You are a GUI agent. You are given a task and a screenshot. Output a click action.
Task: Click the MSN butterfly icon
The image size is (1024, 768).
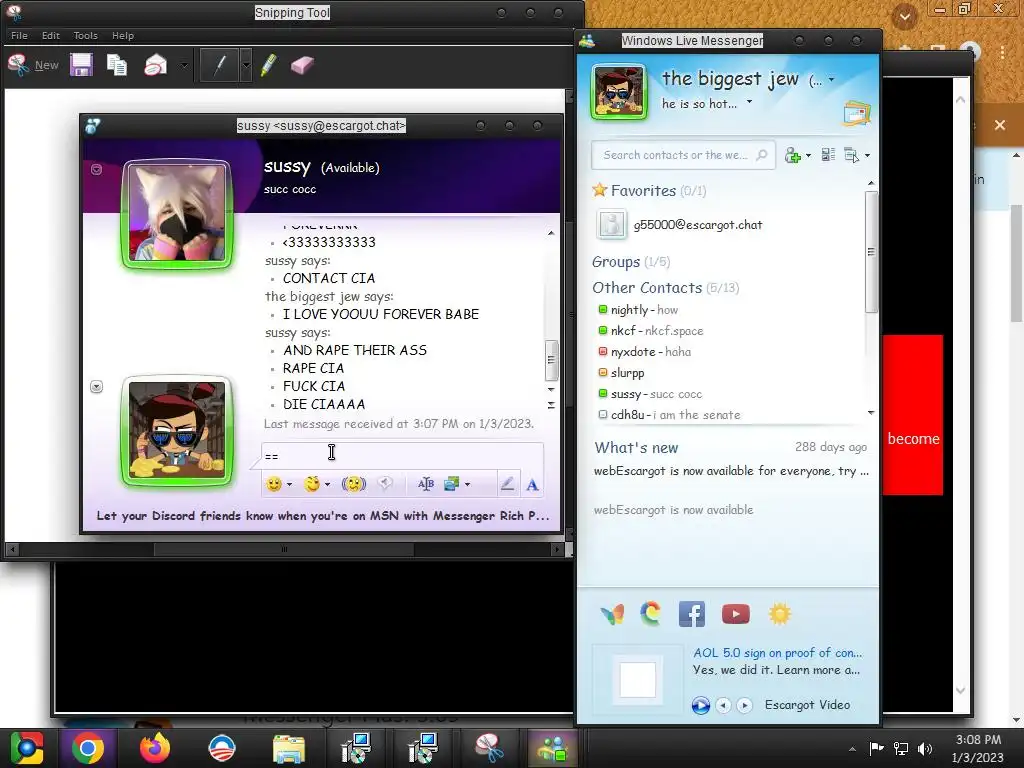tap(613, 614)
